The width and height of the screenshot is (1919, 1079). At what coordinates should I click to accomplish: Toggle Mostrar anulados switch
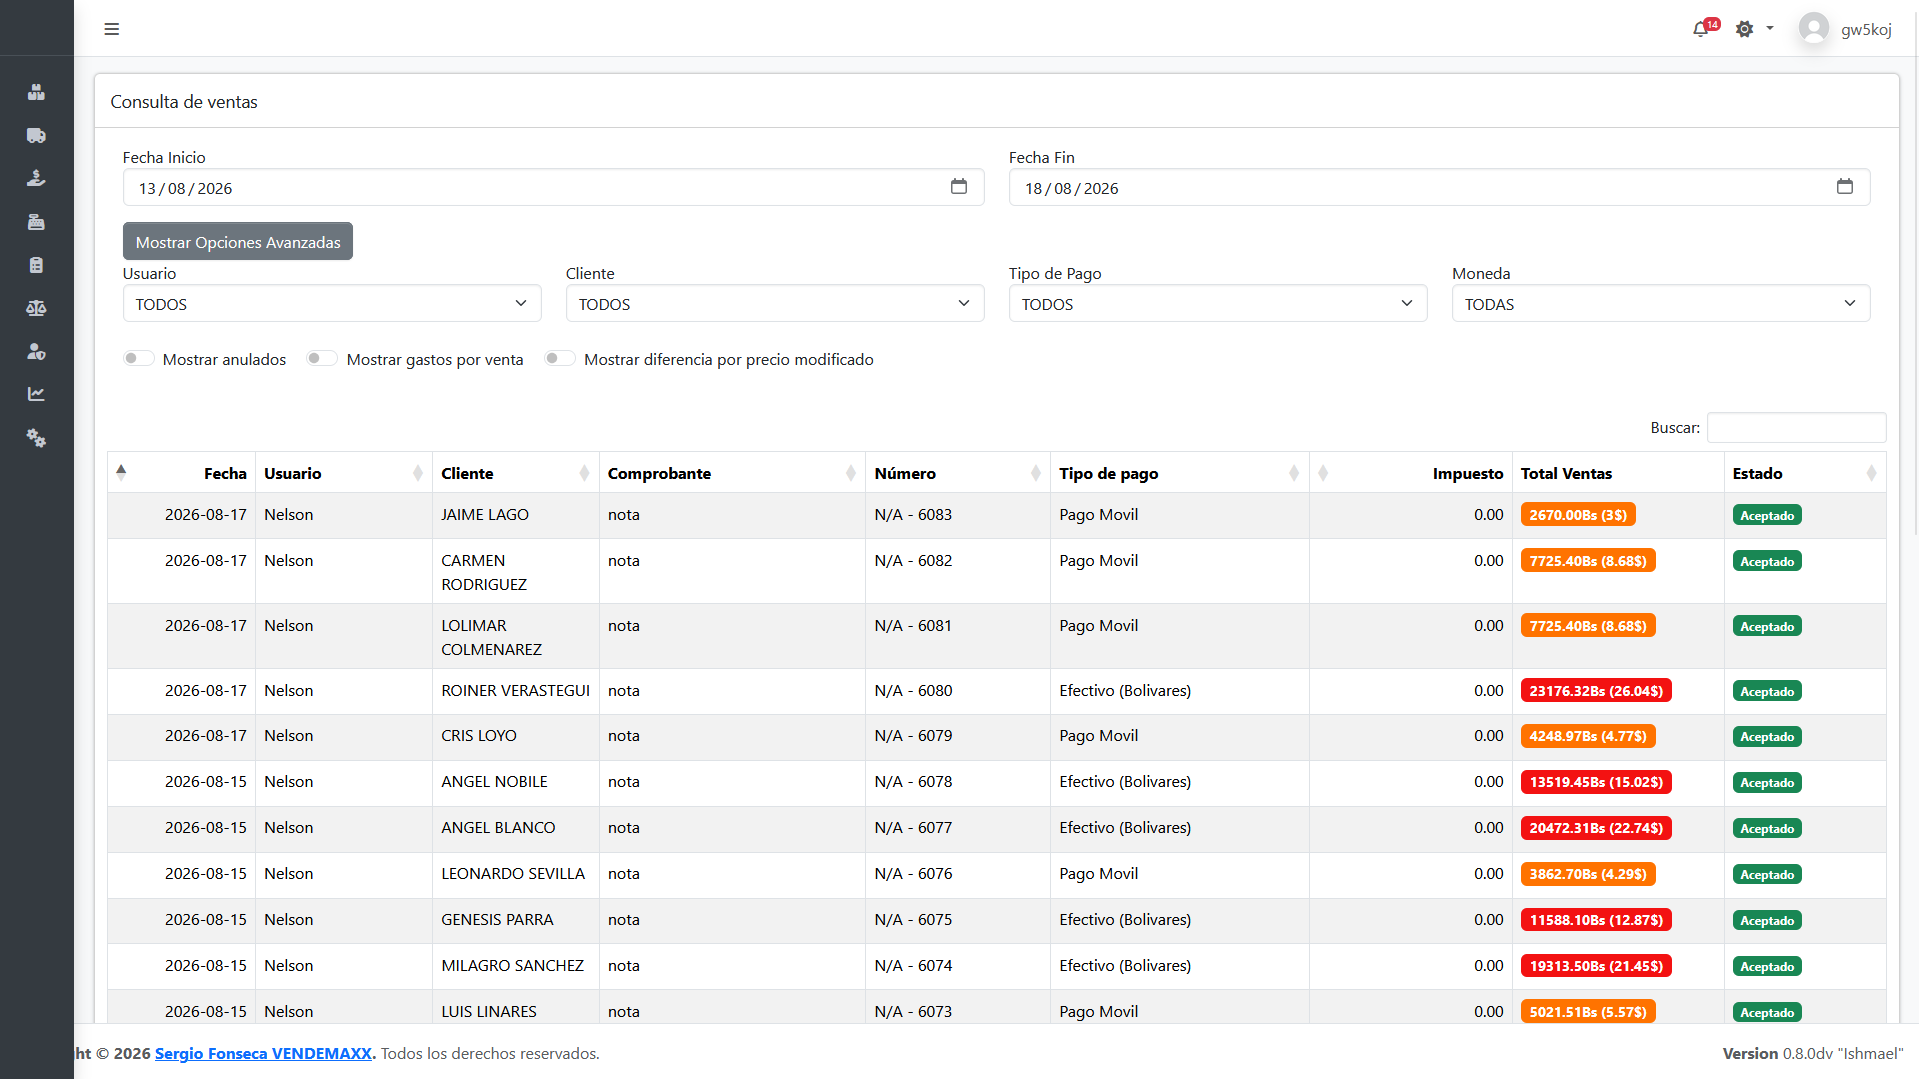click(139, 359)
